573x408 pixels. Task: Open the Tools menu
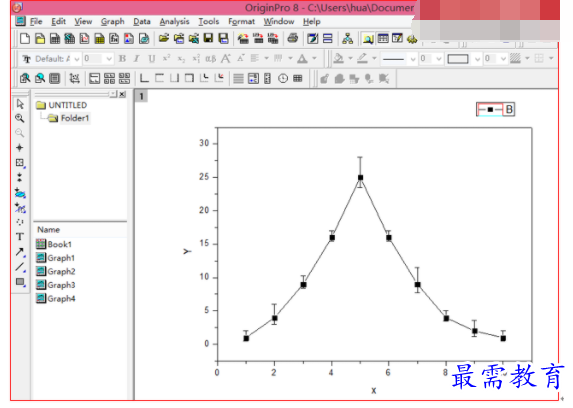[209, 22]
